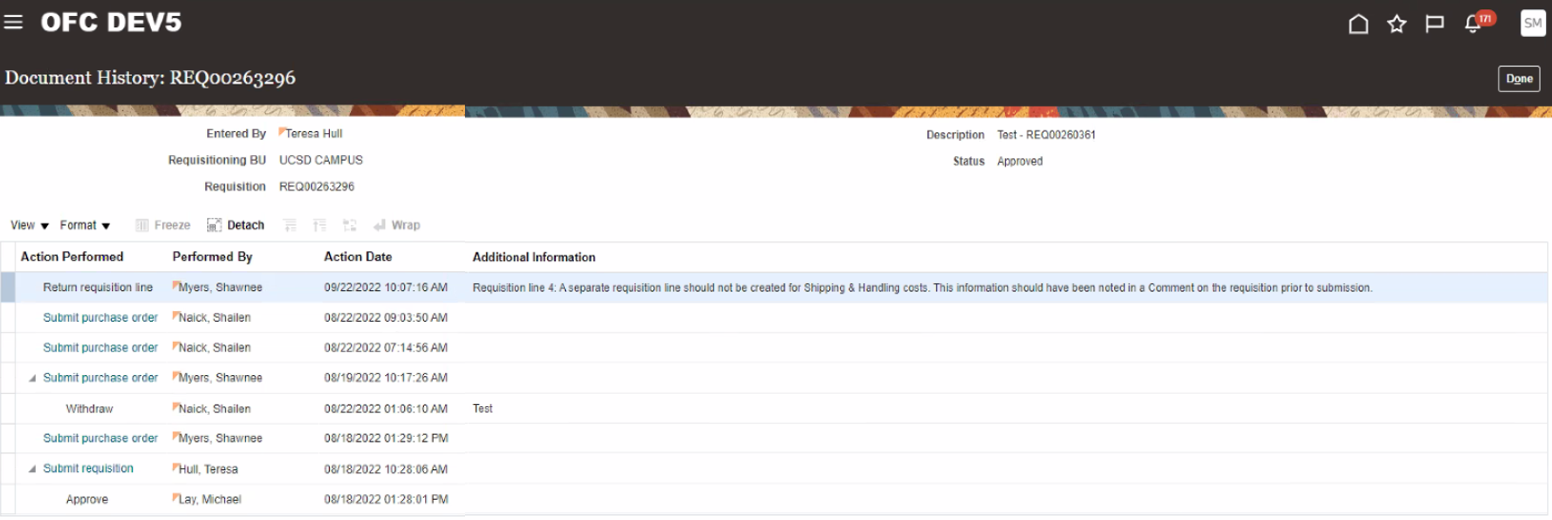This screenshot has width=1552, height=520.
Task: Click Myers, Shawnee in the 01:29:12 PM row
Action: (220, 438)
